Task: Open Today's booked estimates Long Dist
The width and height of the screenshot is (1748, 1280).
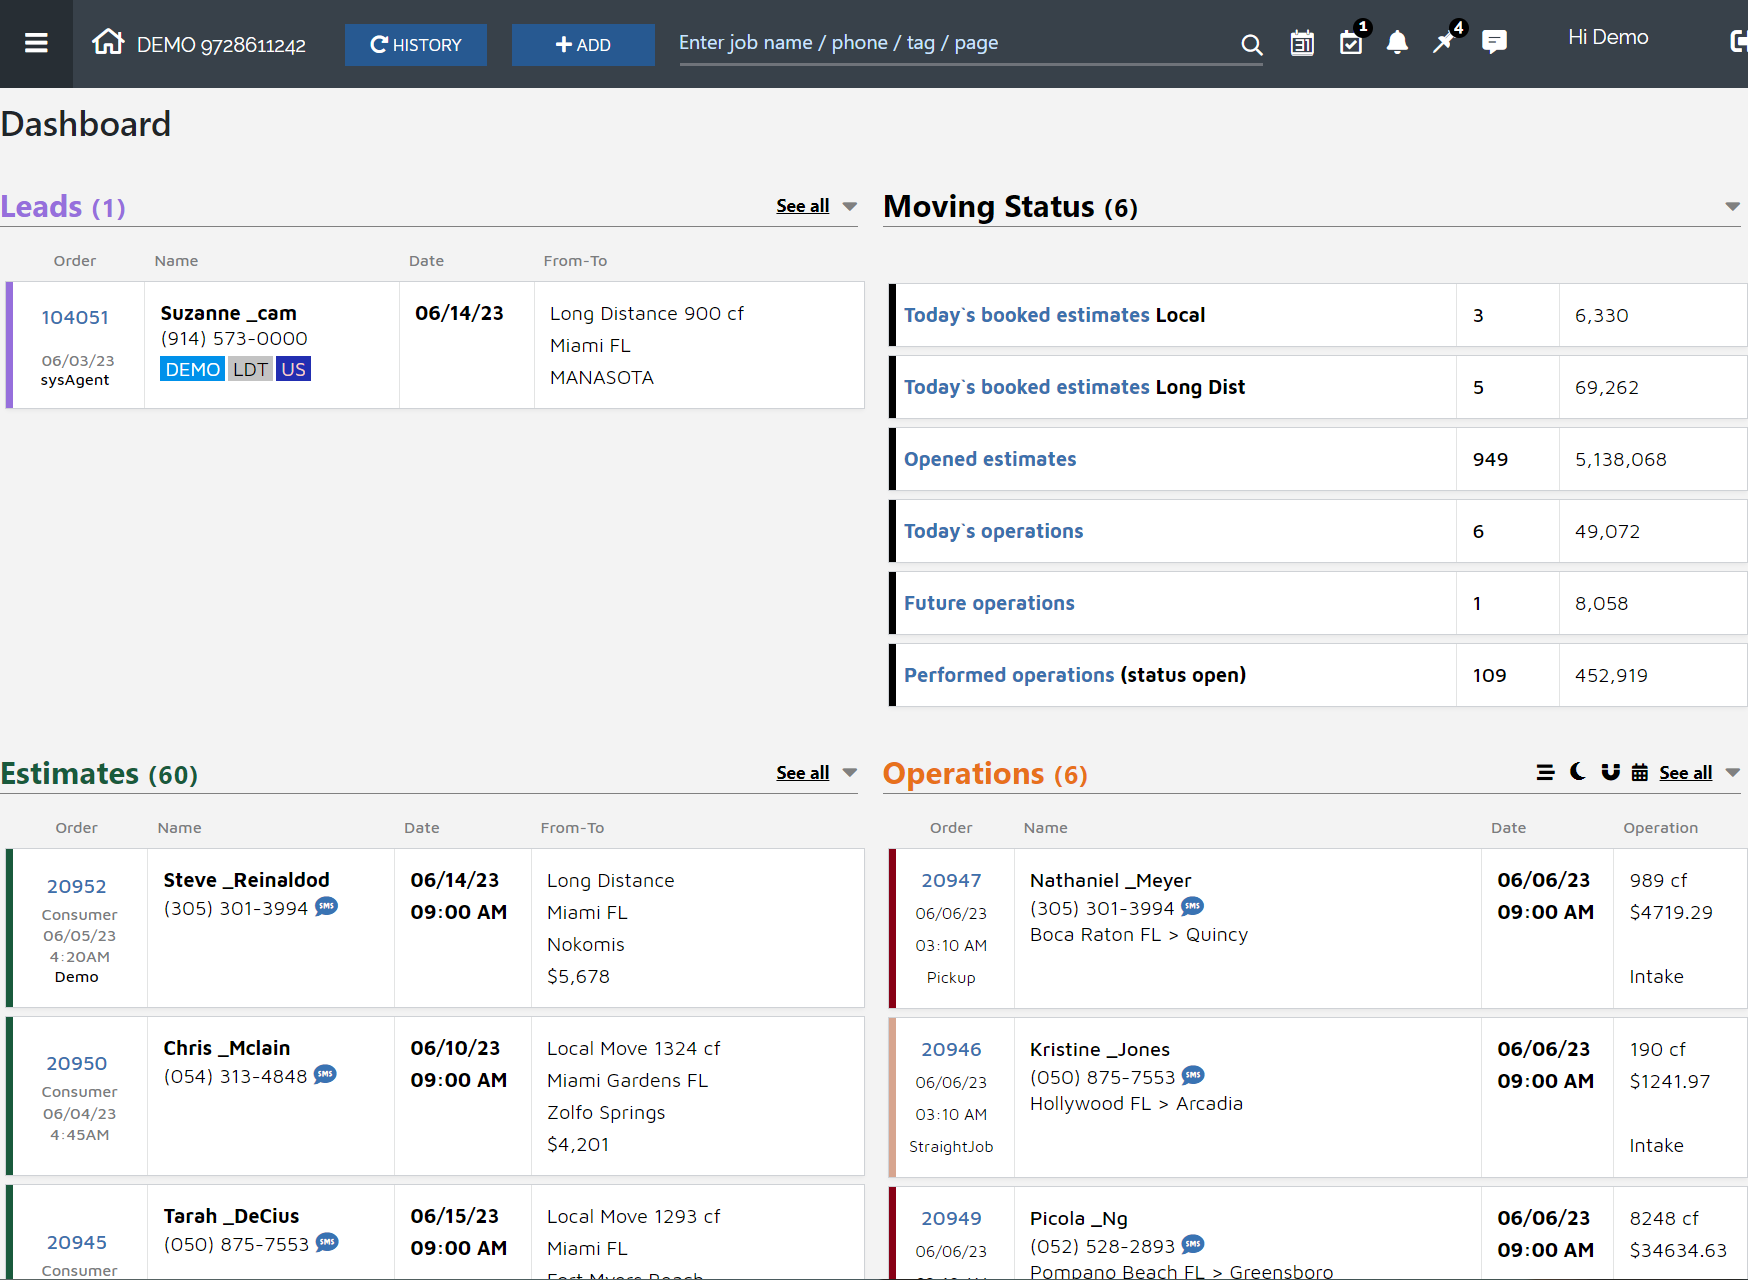Action: click(1074, 387)
